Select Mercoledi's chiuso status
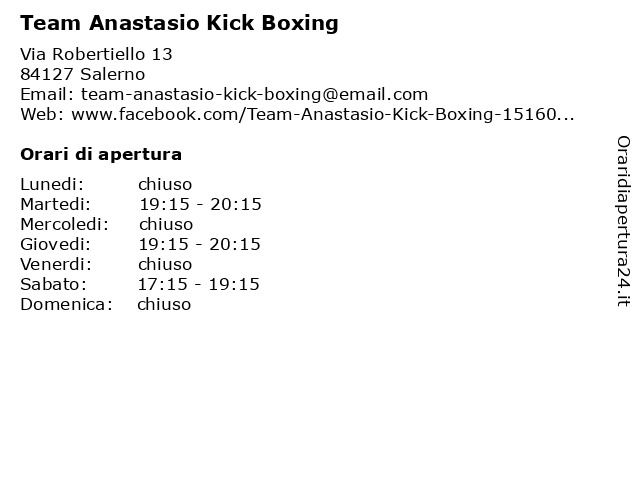 click(166, 224)
